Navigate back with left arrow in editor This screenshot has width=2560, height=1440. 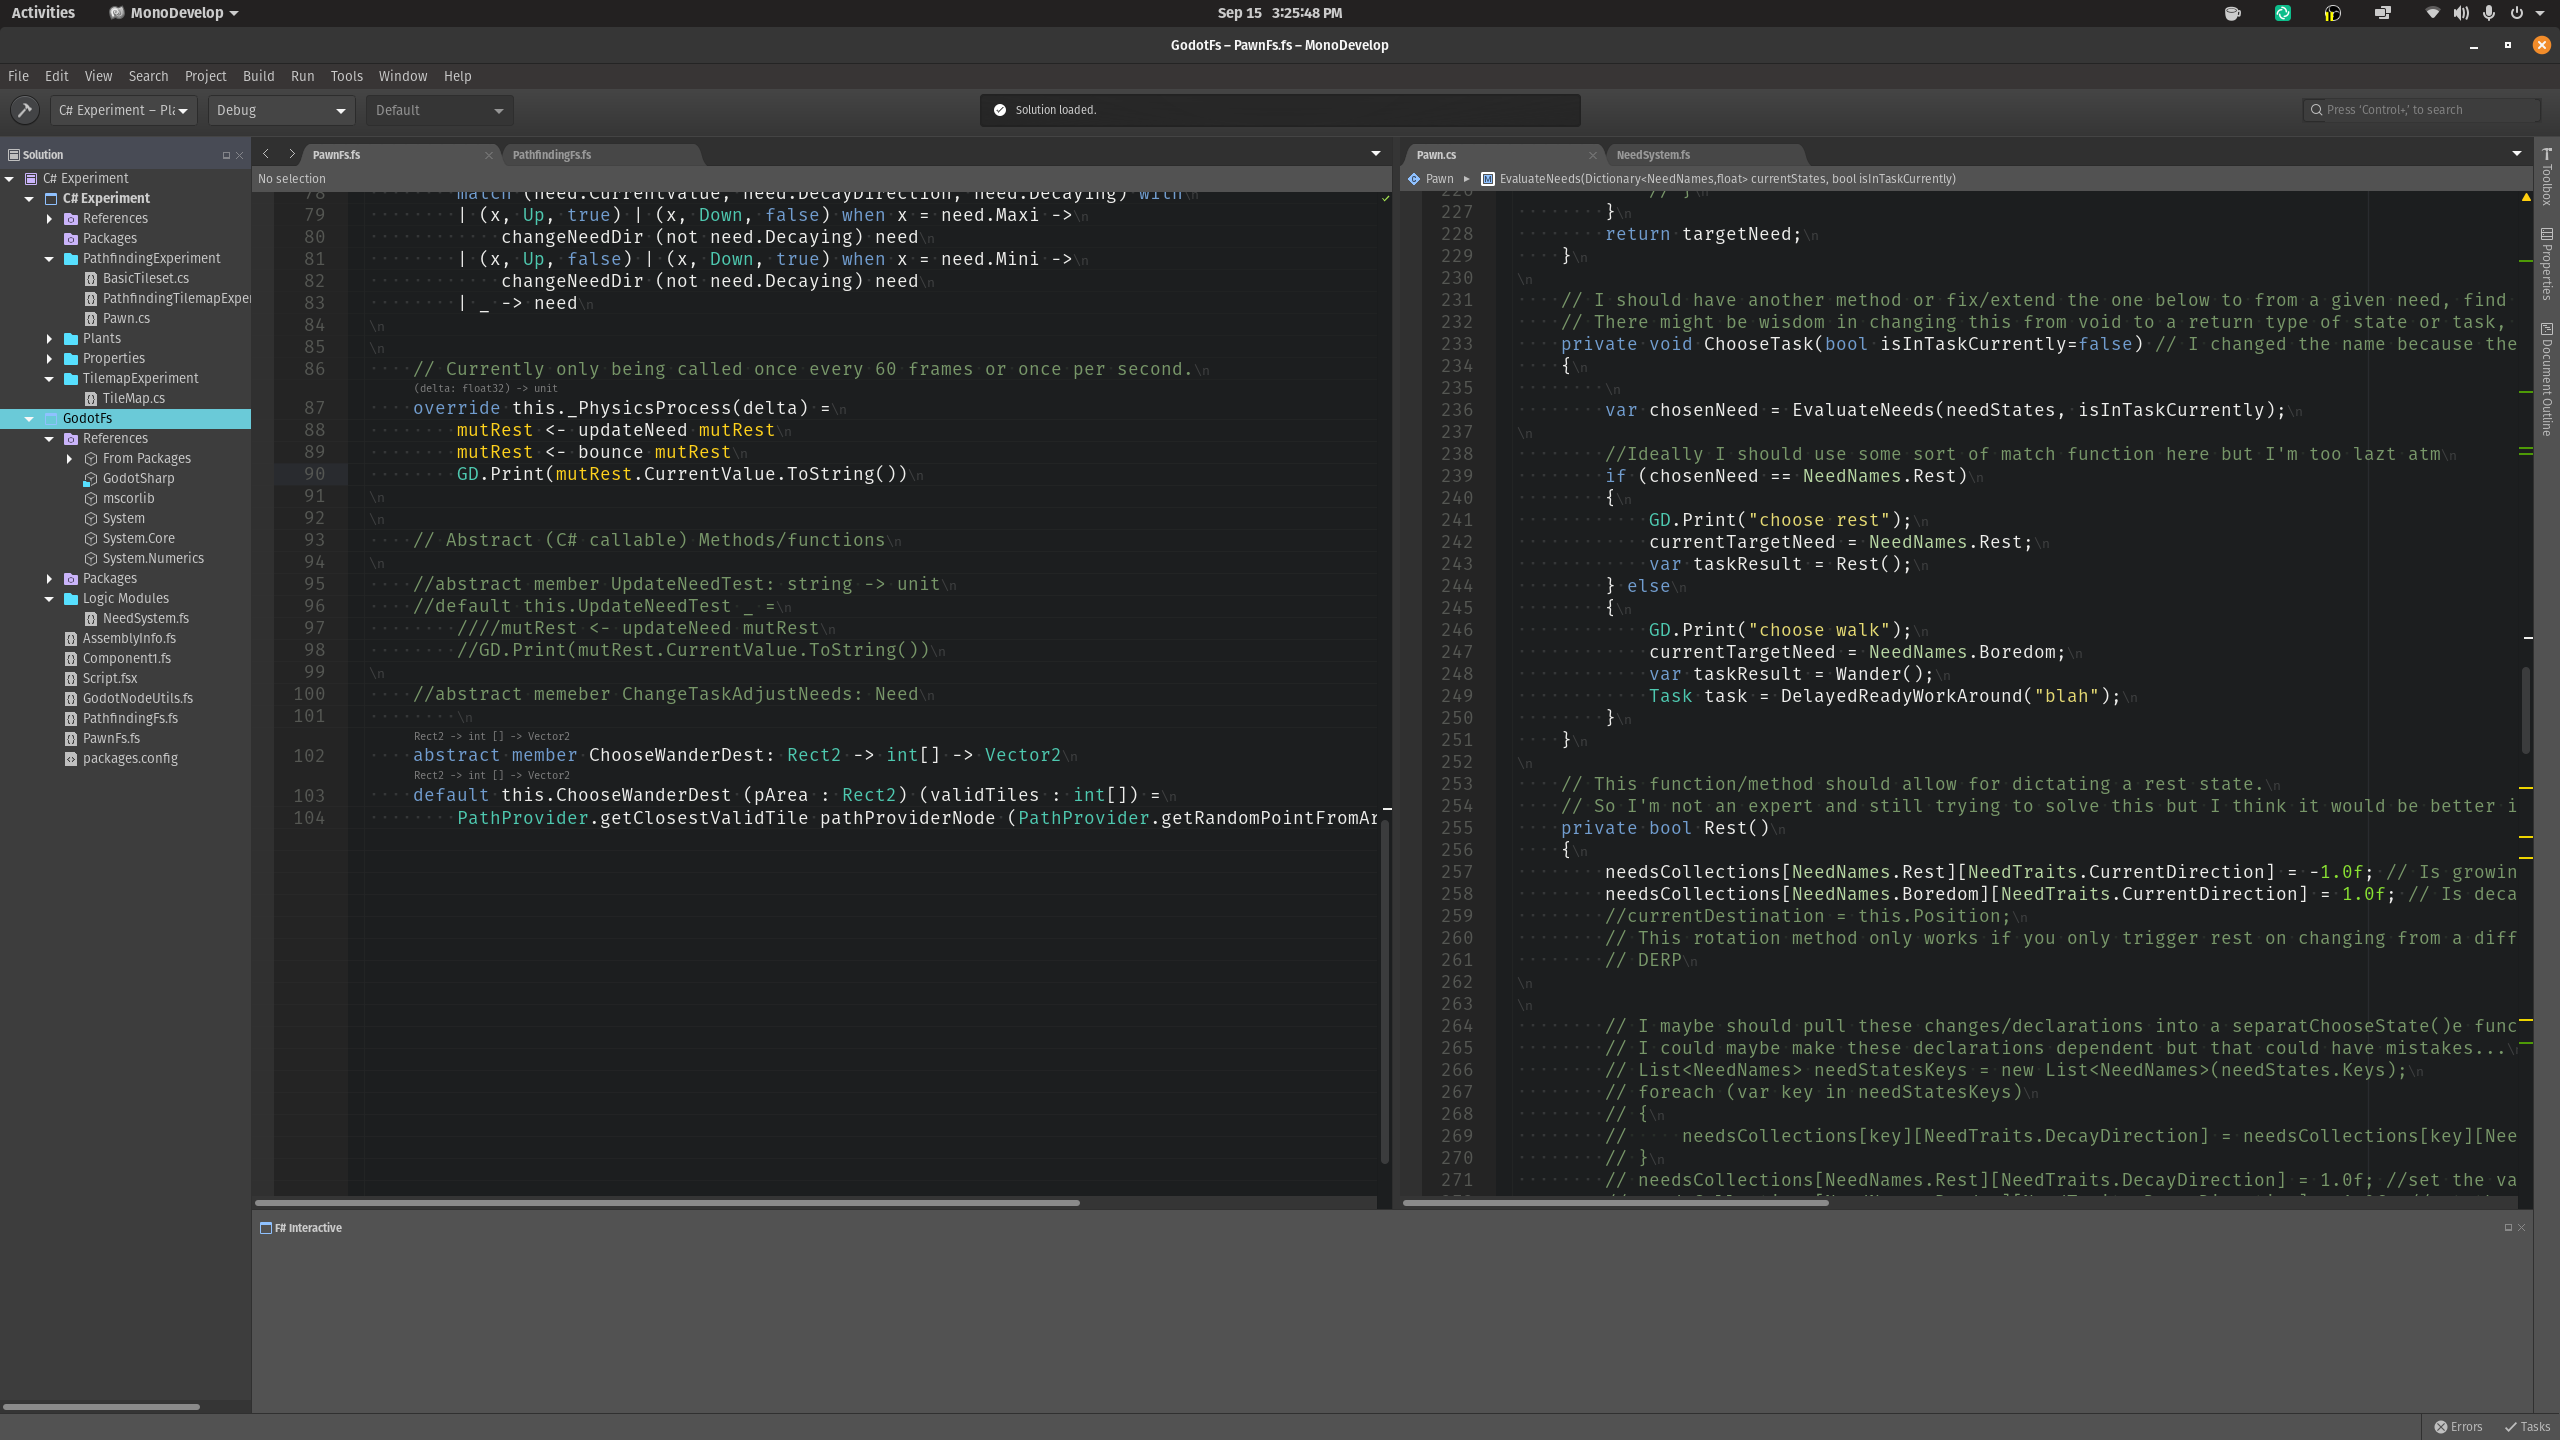[266, 154]
